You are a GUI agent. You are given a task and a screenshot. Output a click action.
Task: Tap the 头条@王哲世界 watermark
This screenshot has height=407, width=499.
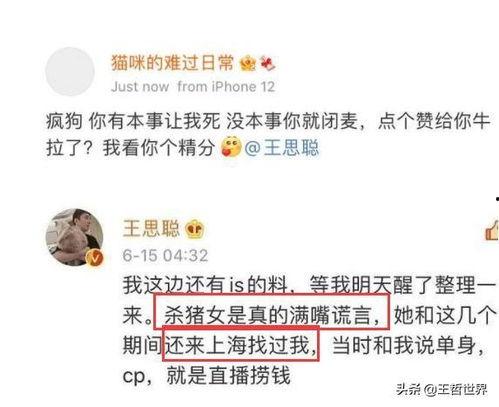coord(442,389)
